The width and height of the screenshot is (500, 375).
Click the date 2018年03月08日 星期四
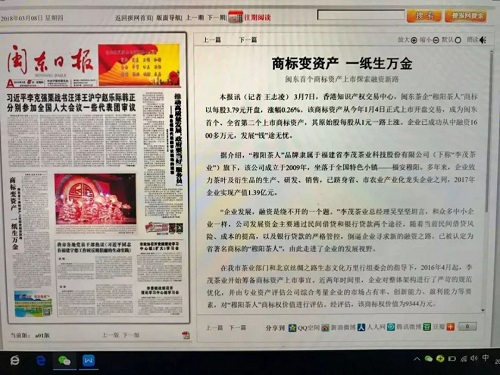tap(32, 18)
